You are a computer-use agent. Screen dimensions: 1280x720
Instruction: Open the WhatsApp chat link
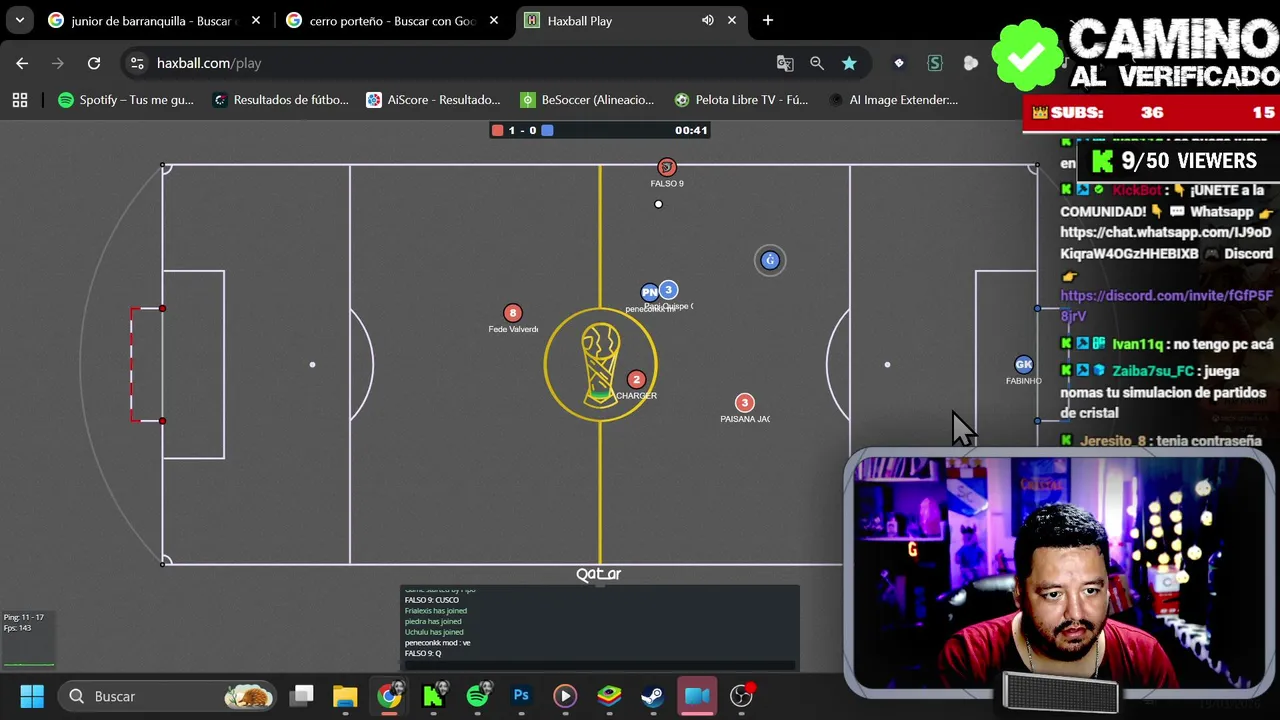click(1166, 243)
